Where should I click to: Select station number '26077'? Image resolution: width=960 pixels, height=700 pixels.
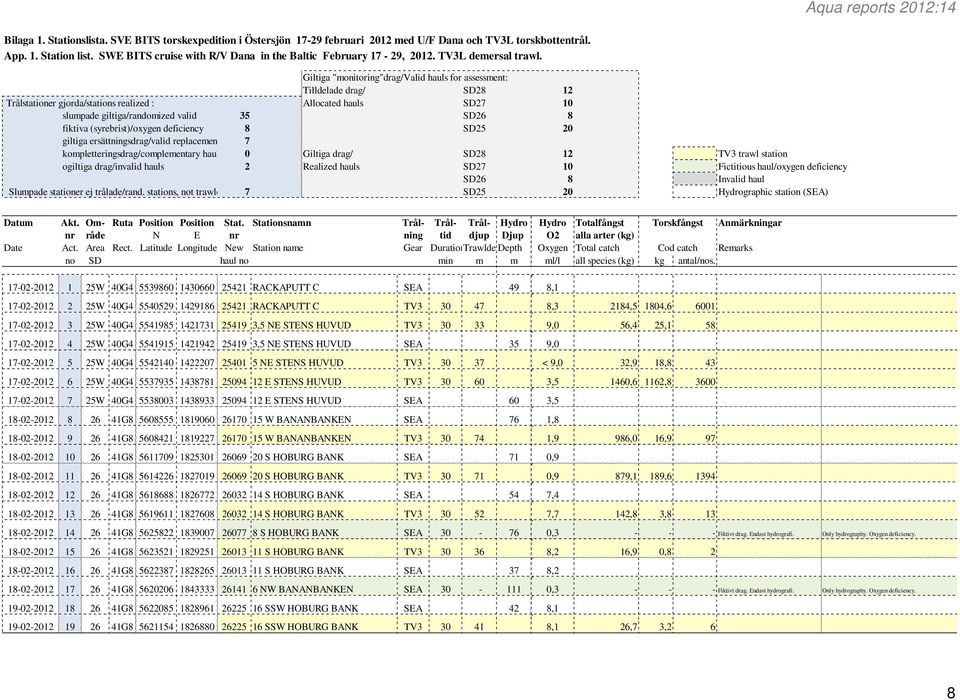click(234, 533)
